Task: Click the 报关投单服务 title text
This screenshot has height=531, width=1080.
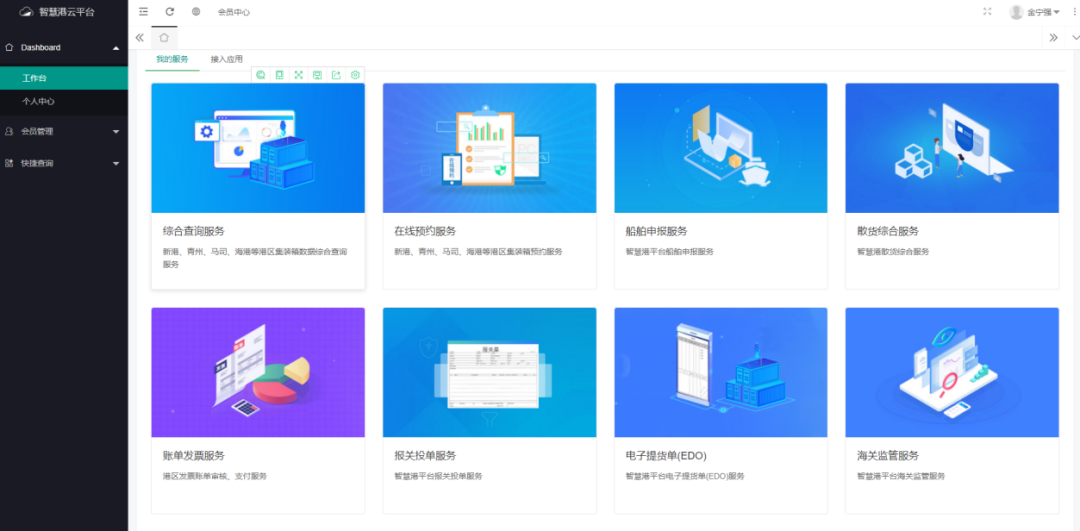Action: click(x=425, y=456)
